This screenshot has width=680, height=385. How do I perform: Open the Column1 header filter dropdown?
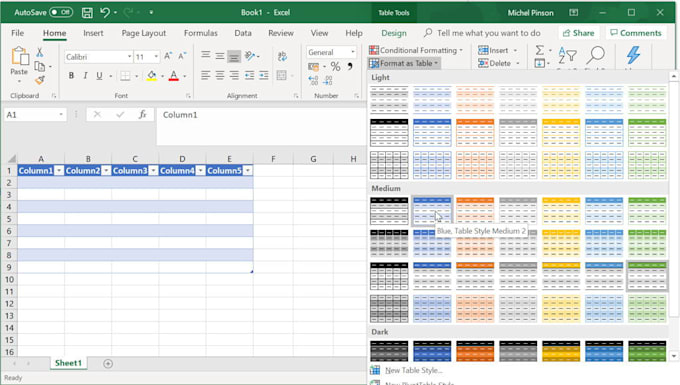59,171
